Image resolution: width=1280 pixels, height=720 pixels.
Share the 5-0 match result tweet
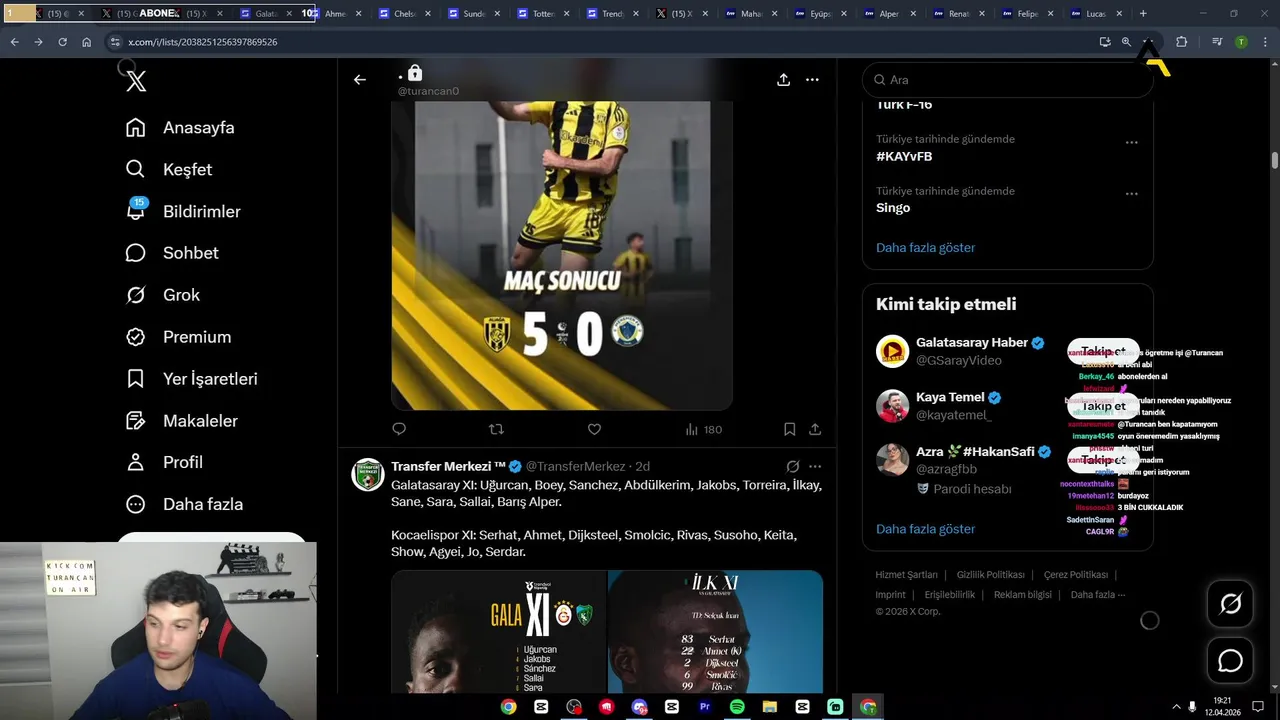tap(815, 429)
